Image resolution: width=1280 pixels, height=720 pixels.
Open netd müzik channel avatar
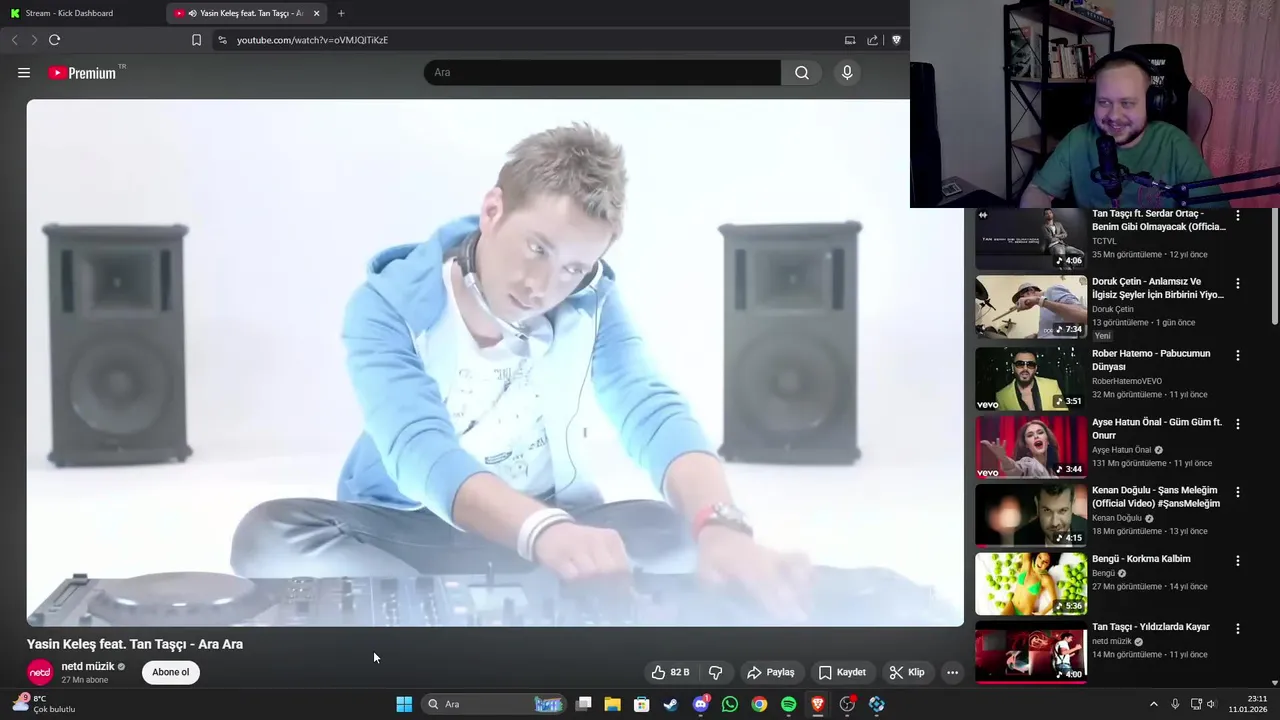click(40, 672)
